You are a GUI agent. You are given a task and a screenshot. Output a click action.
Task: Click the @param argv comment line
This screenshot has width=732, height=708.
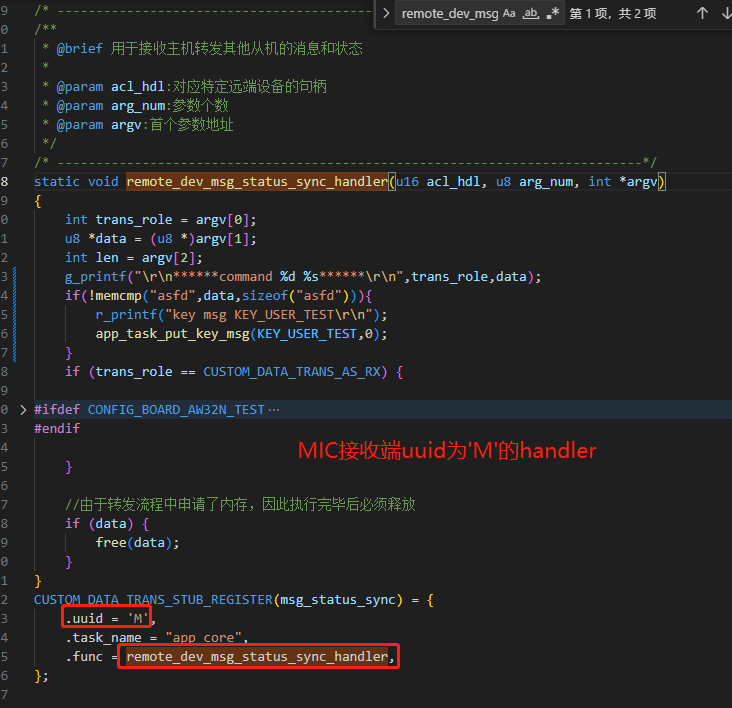[138, 125]
